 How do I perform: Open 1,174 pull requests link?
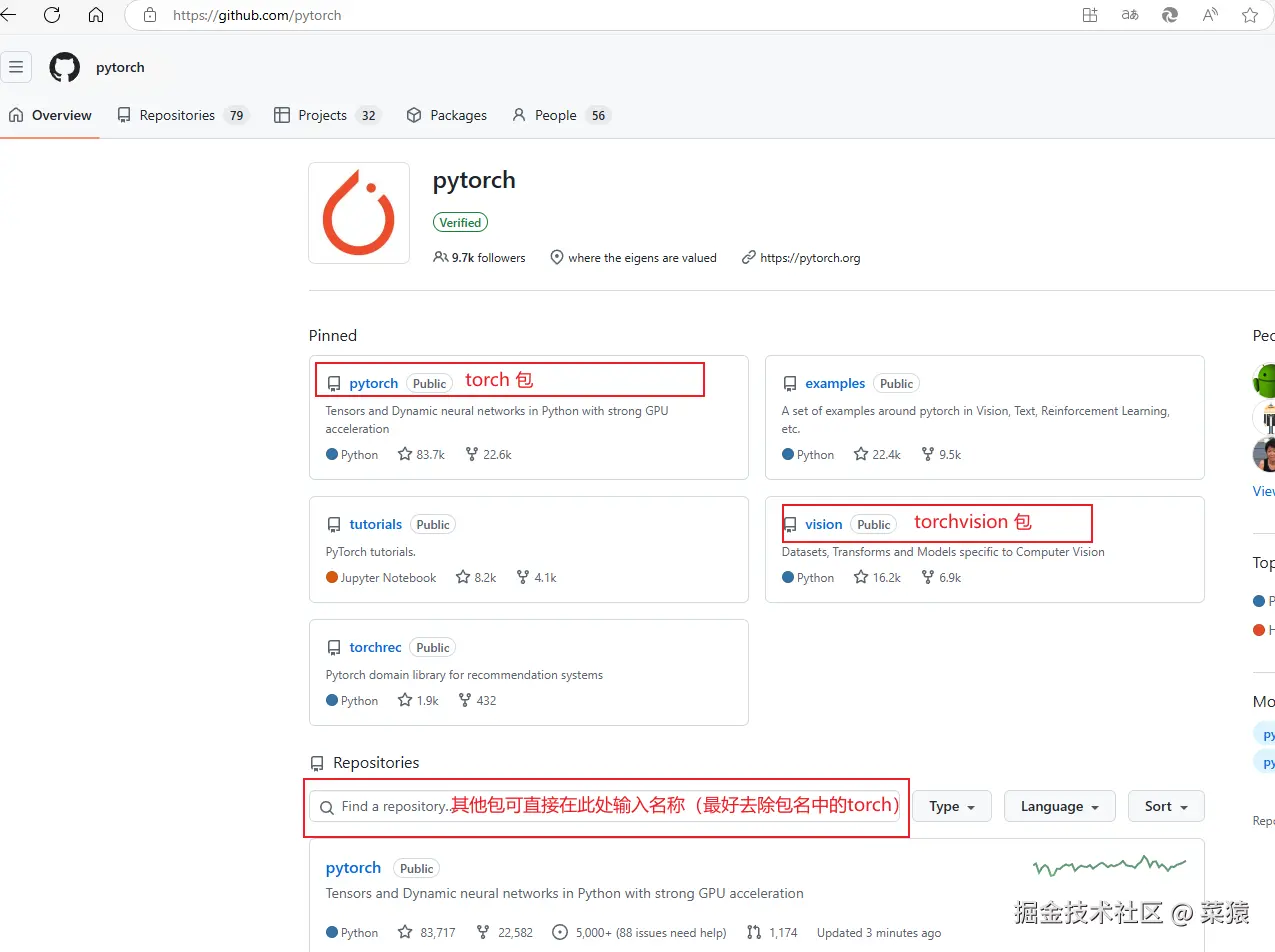pyautogui.click(x=772, y=932)
